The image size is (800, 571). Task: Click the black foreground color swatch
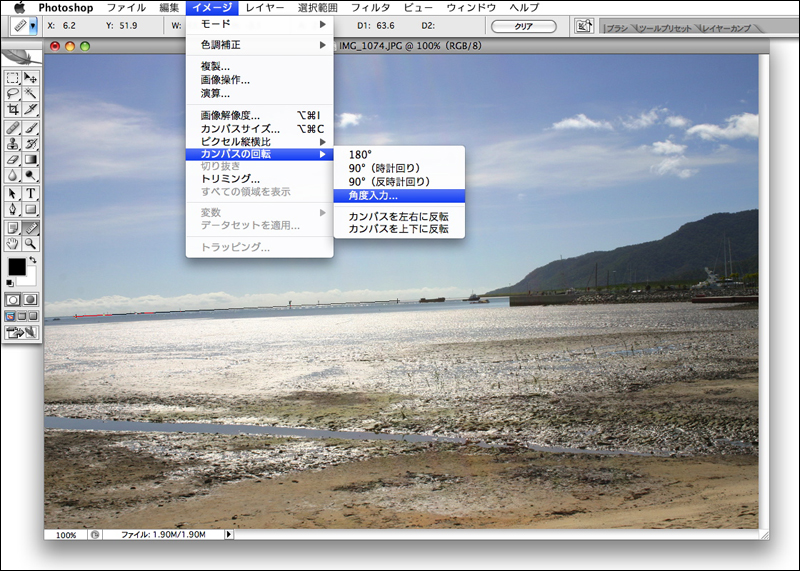tap(16, 268)
